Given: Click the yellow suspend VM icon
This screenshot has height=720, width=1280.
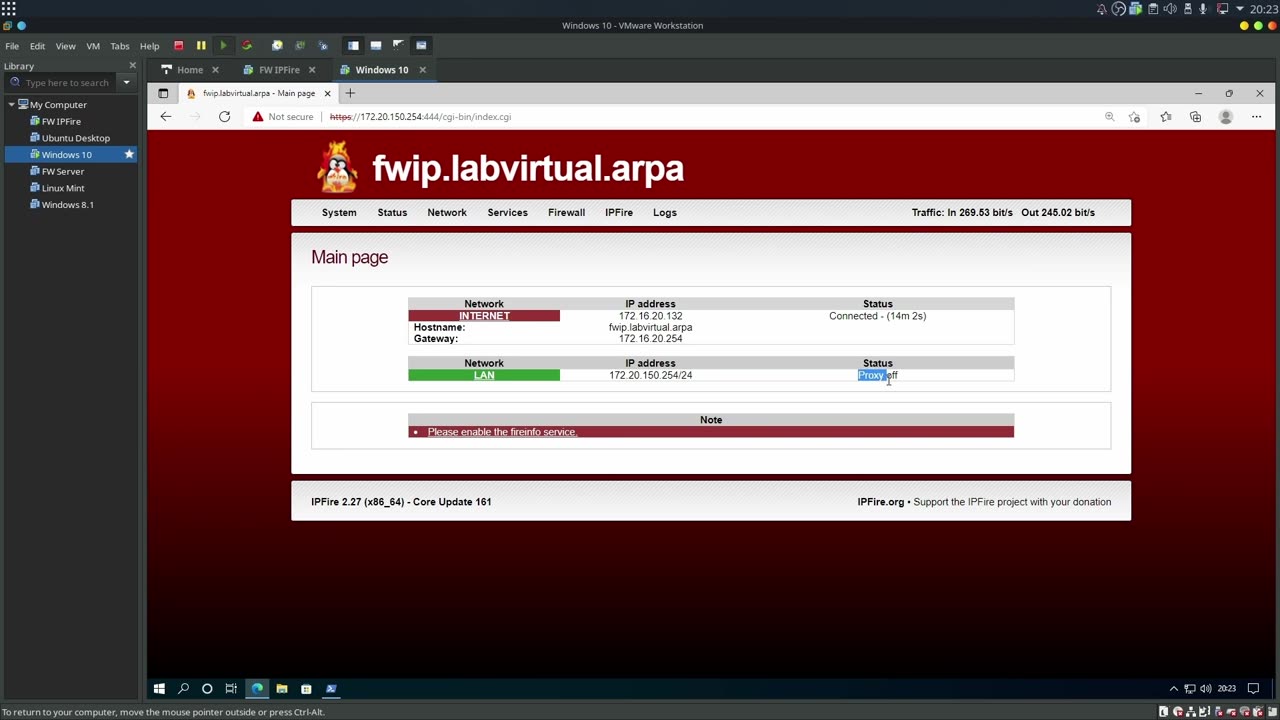Looking at the screenshot, I should click(201, 45).
